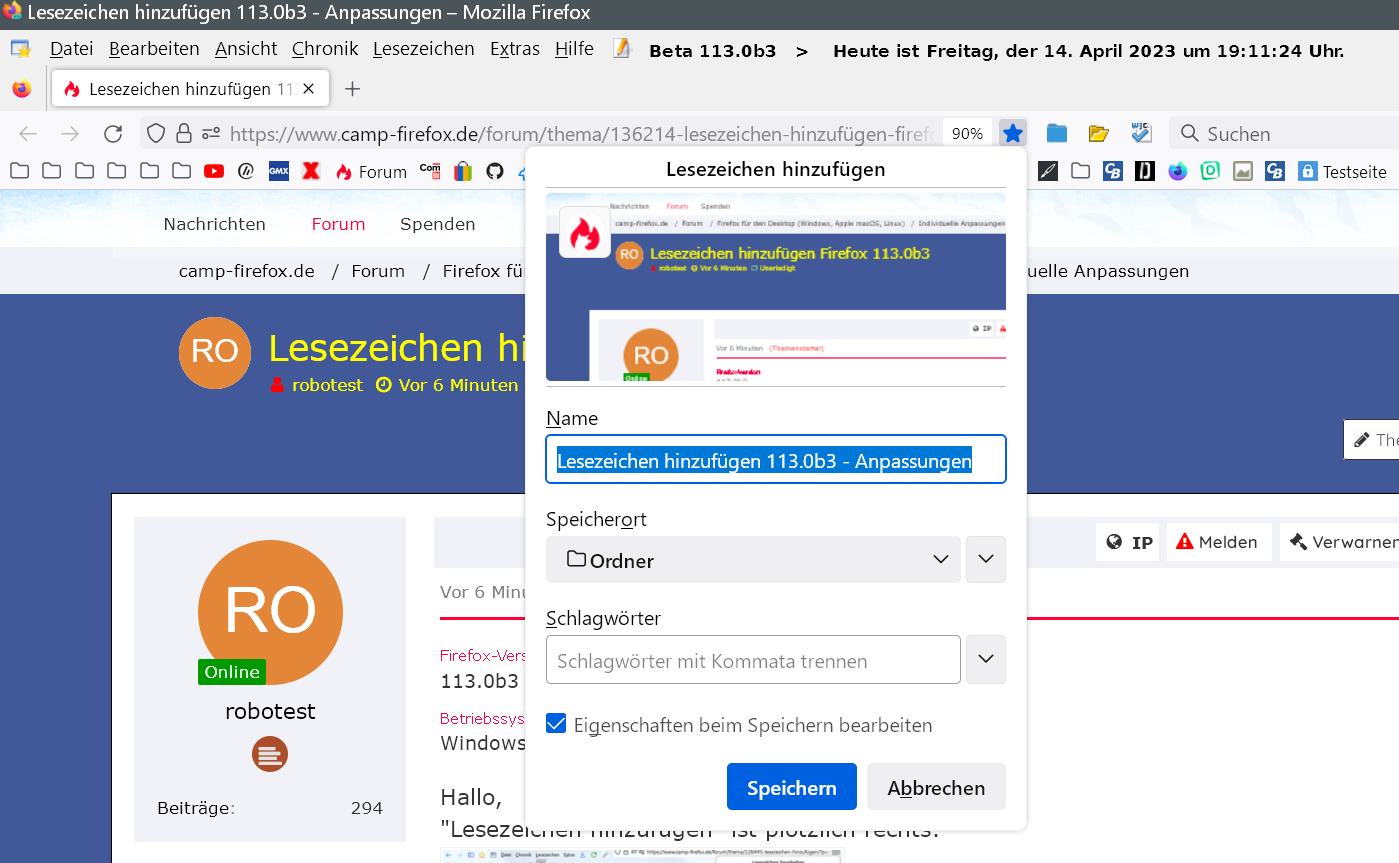The width and height of the screenshot is (1399, 863).
Task: Click the Firefox icon left of the tab
Action: 22,89
